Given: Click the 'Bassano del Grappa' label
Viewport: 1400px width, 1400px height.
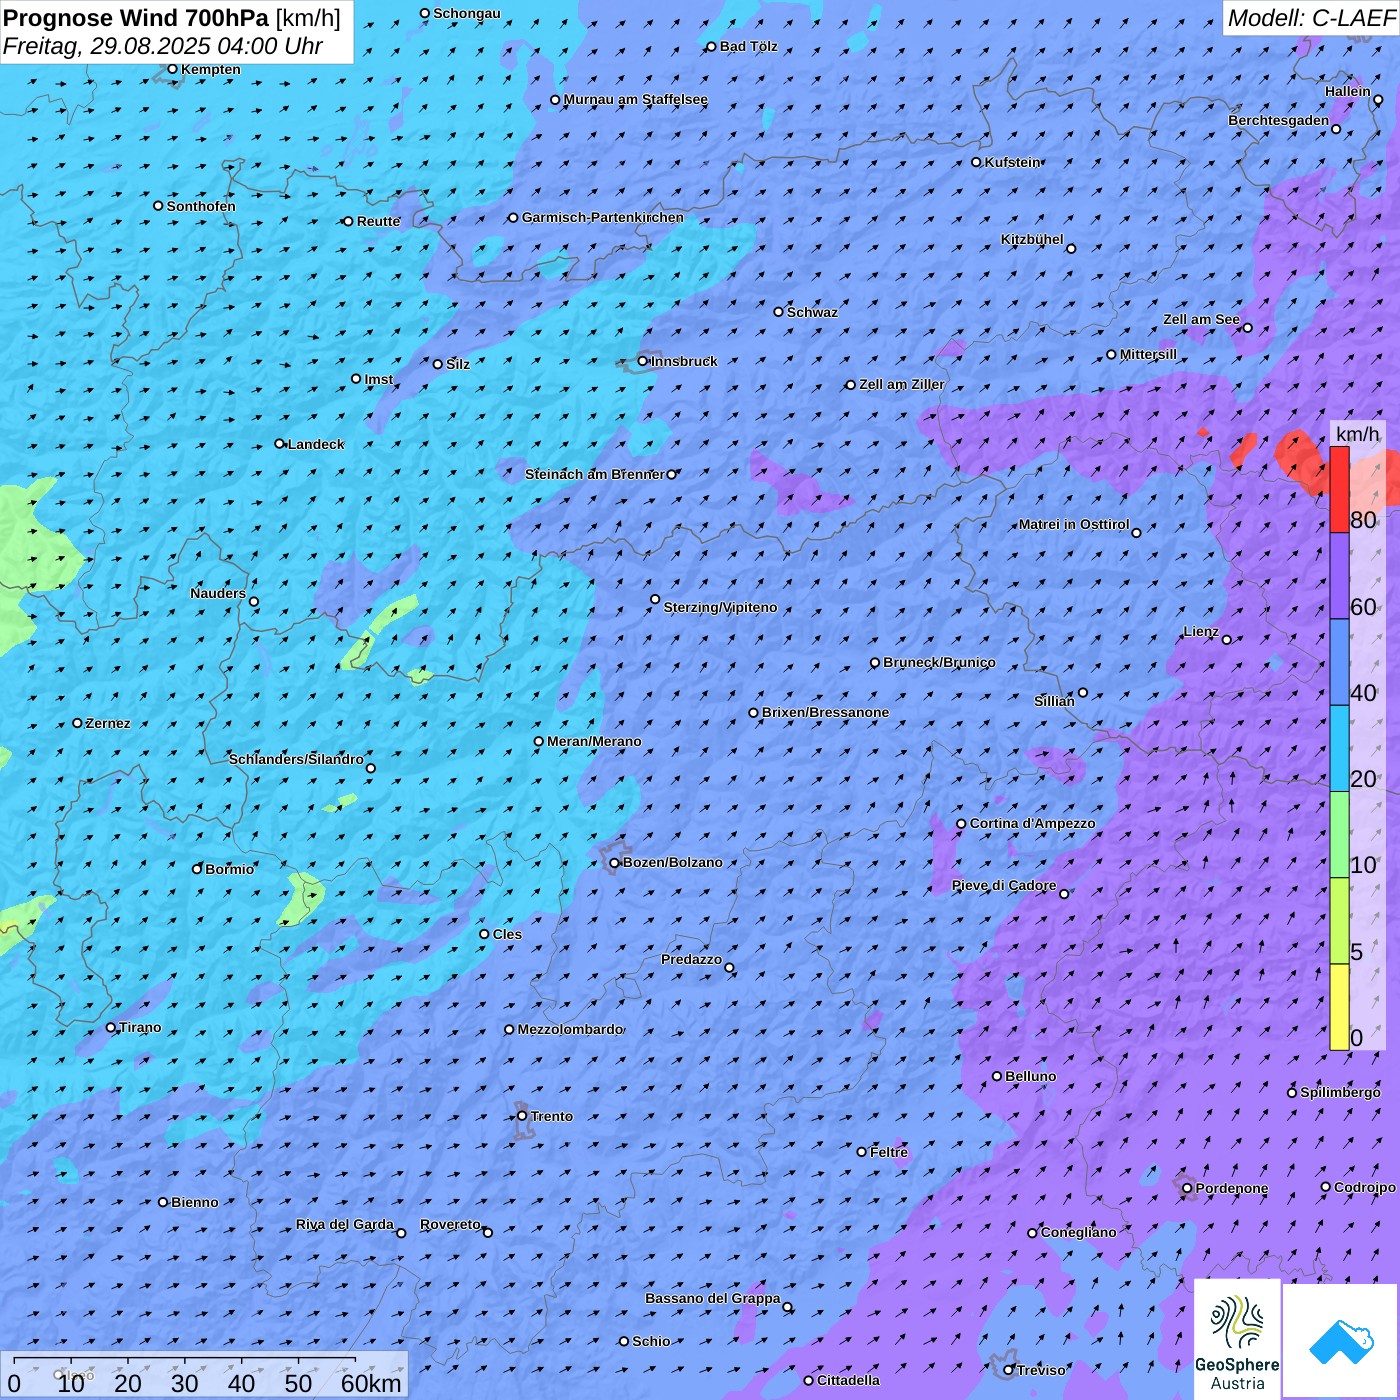Looking at the screenshot, I should pyautogui.click(x=712, y=1298).
